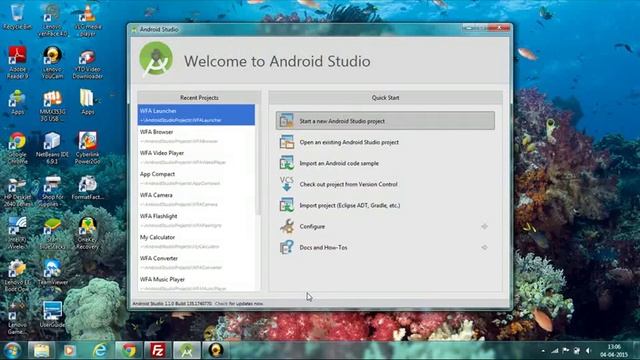
Task: Click the Start a new Android Studio project icon
Action: (287, 121)
